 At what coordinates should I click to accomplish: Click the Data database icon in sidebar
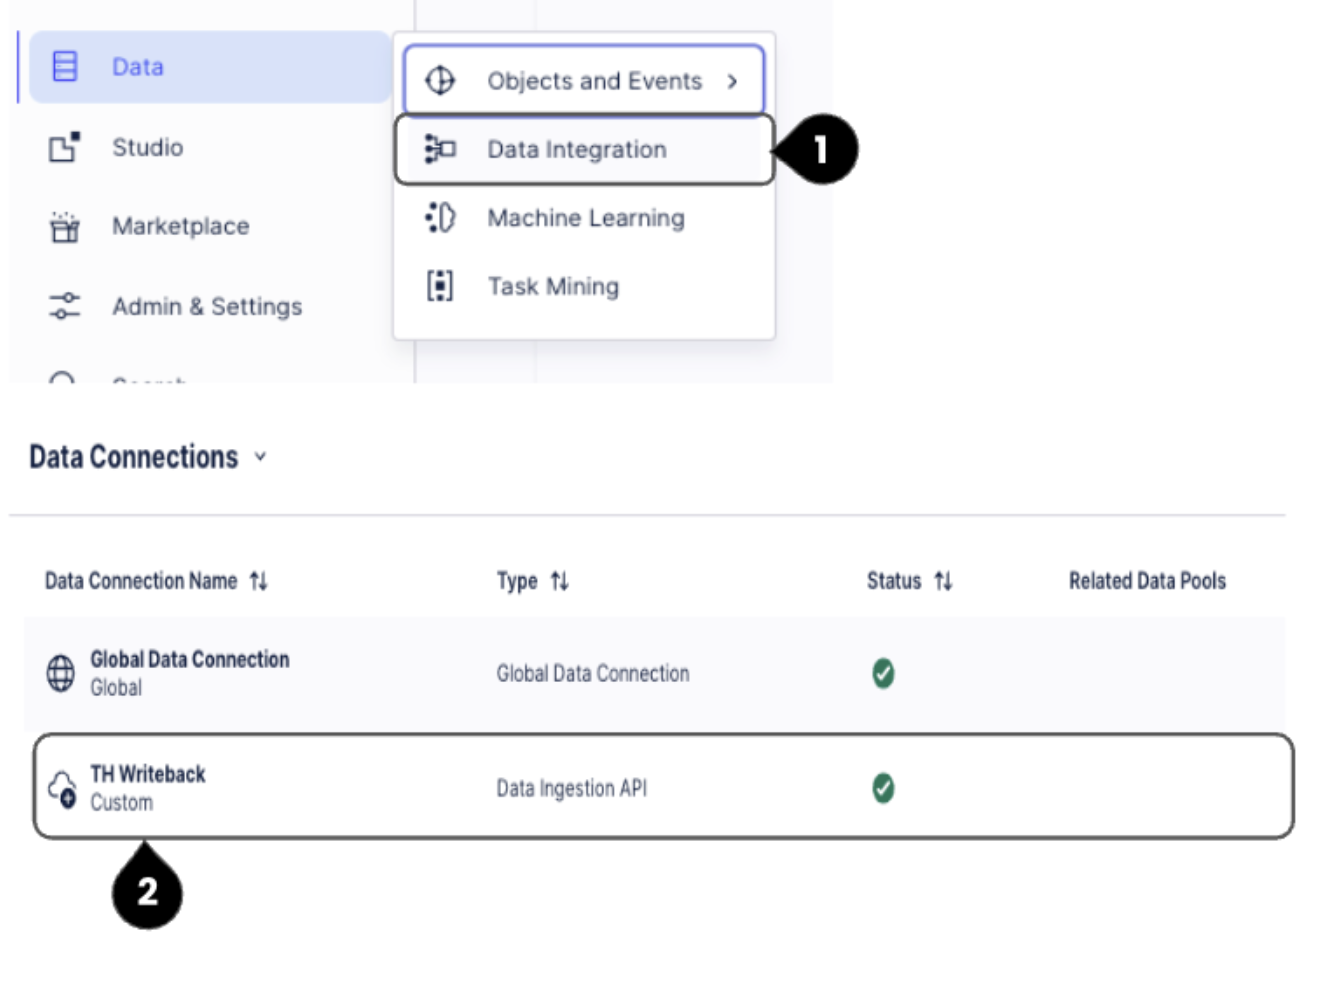pyautogui.click(x=65, y=67)
